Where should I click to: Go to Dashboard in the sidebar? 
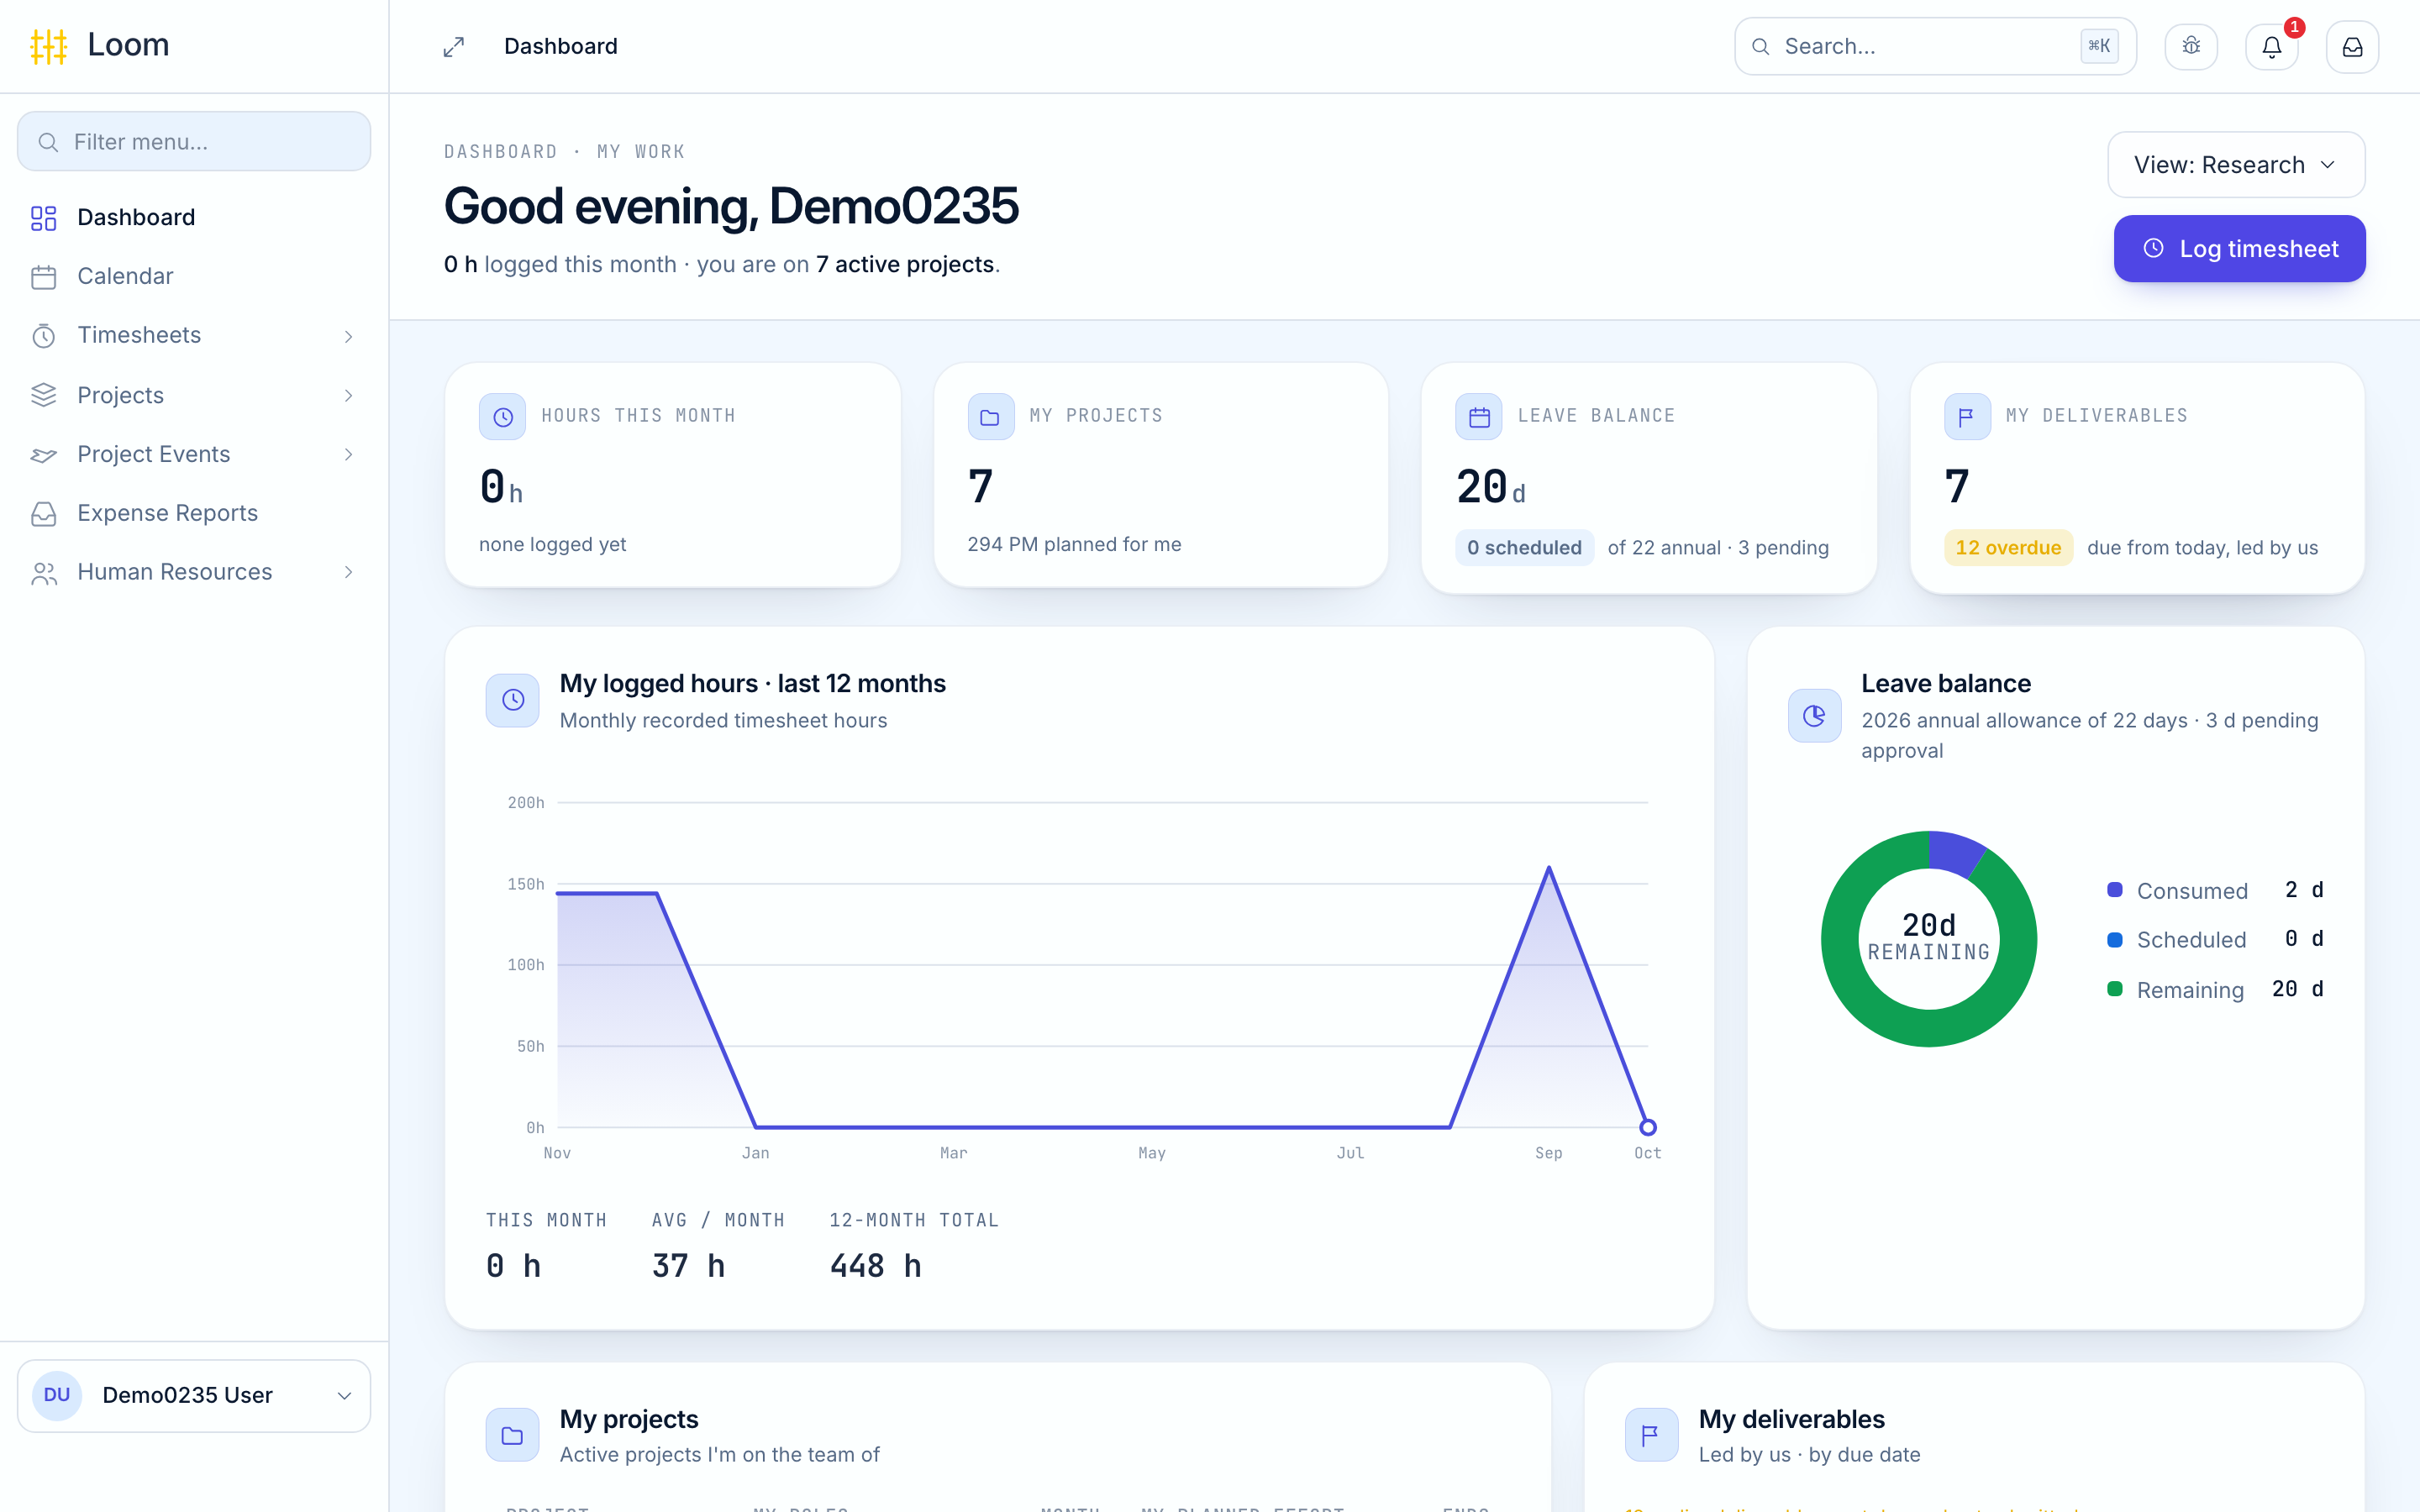pyautogui.click(x=194, y=217)
